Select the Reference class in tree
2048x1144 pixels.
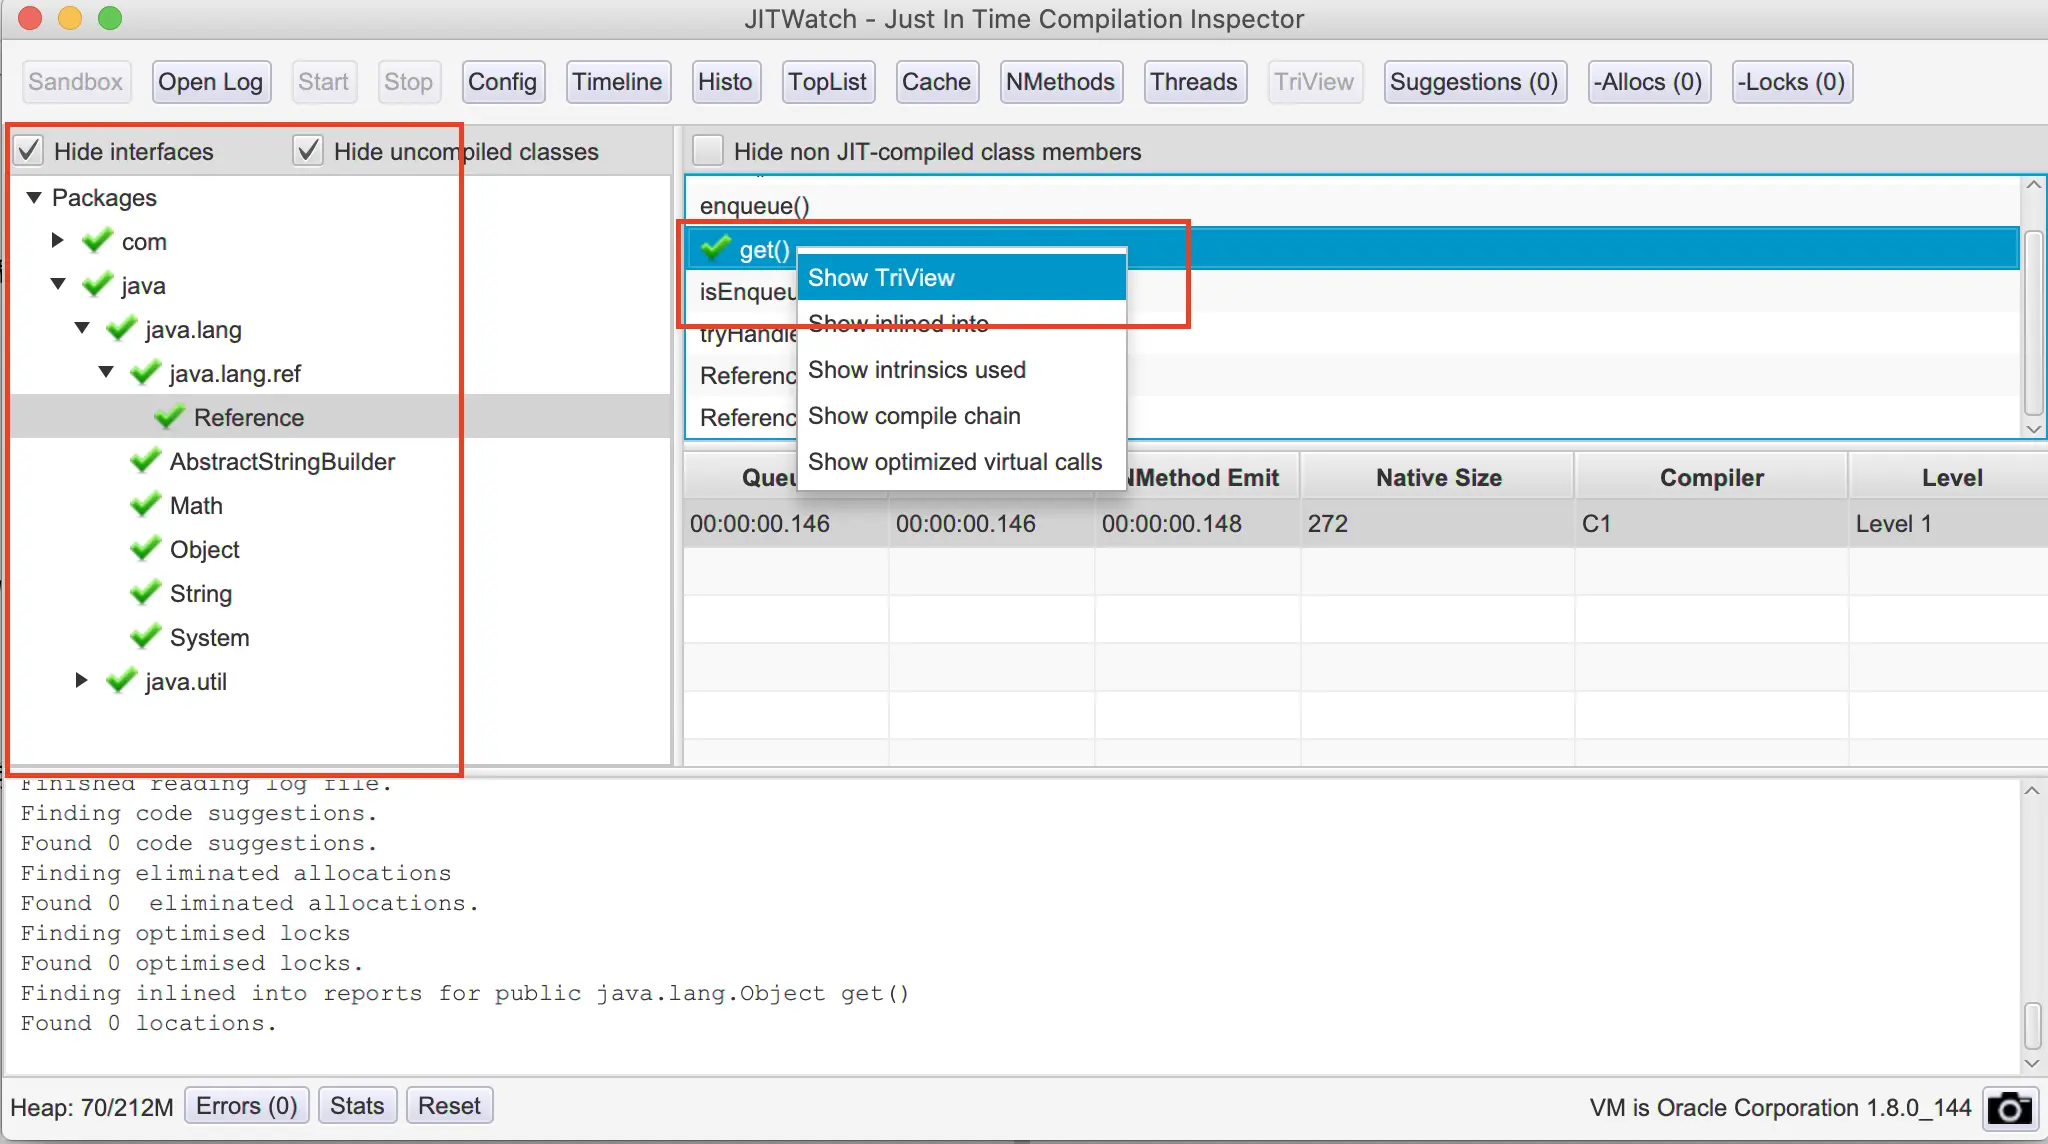pos(248,417)
